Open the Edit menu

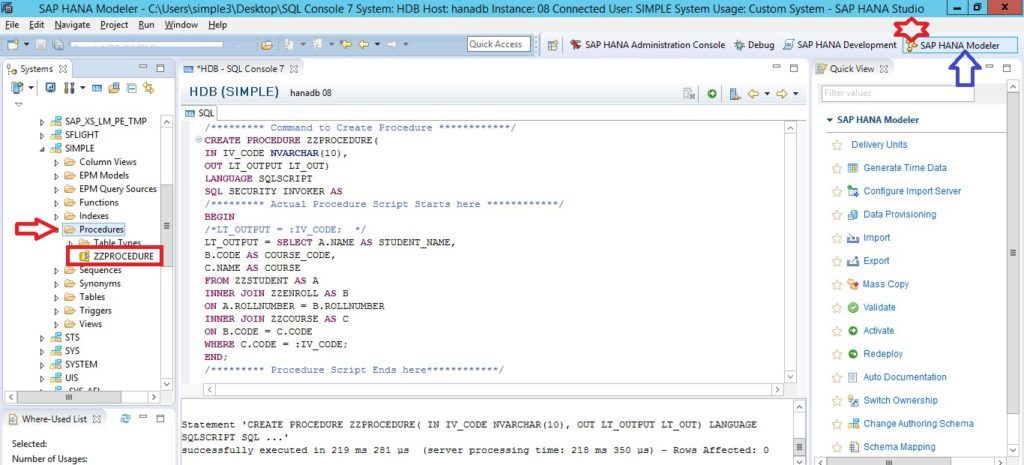click(x=37, y=25)
